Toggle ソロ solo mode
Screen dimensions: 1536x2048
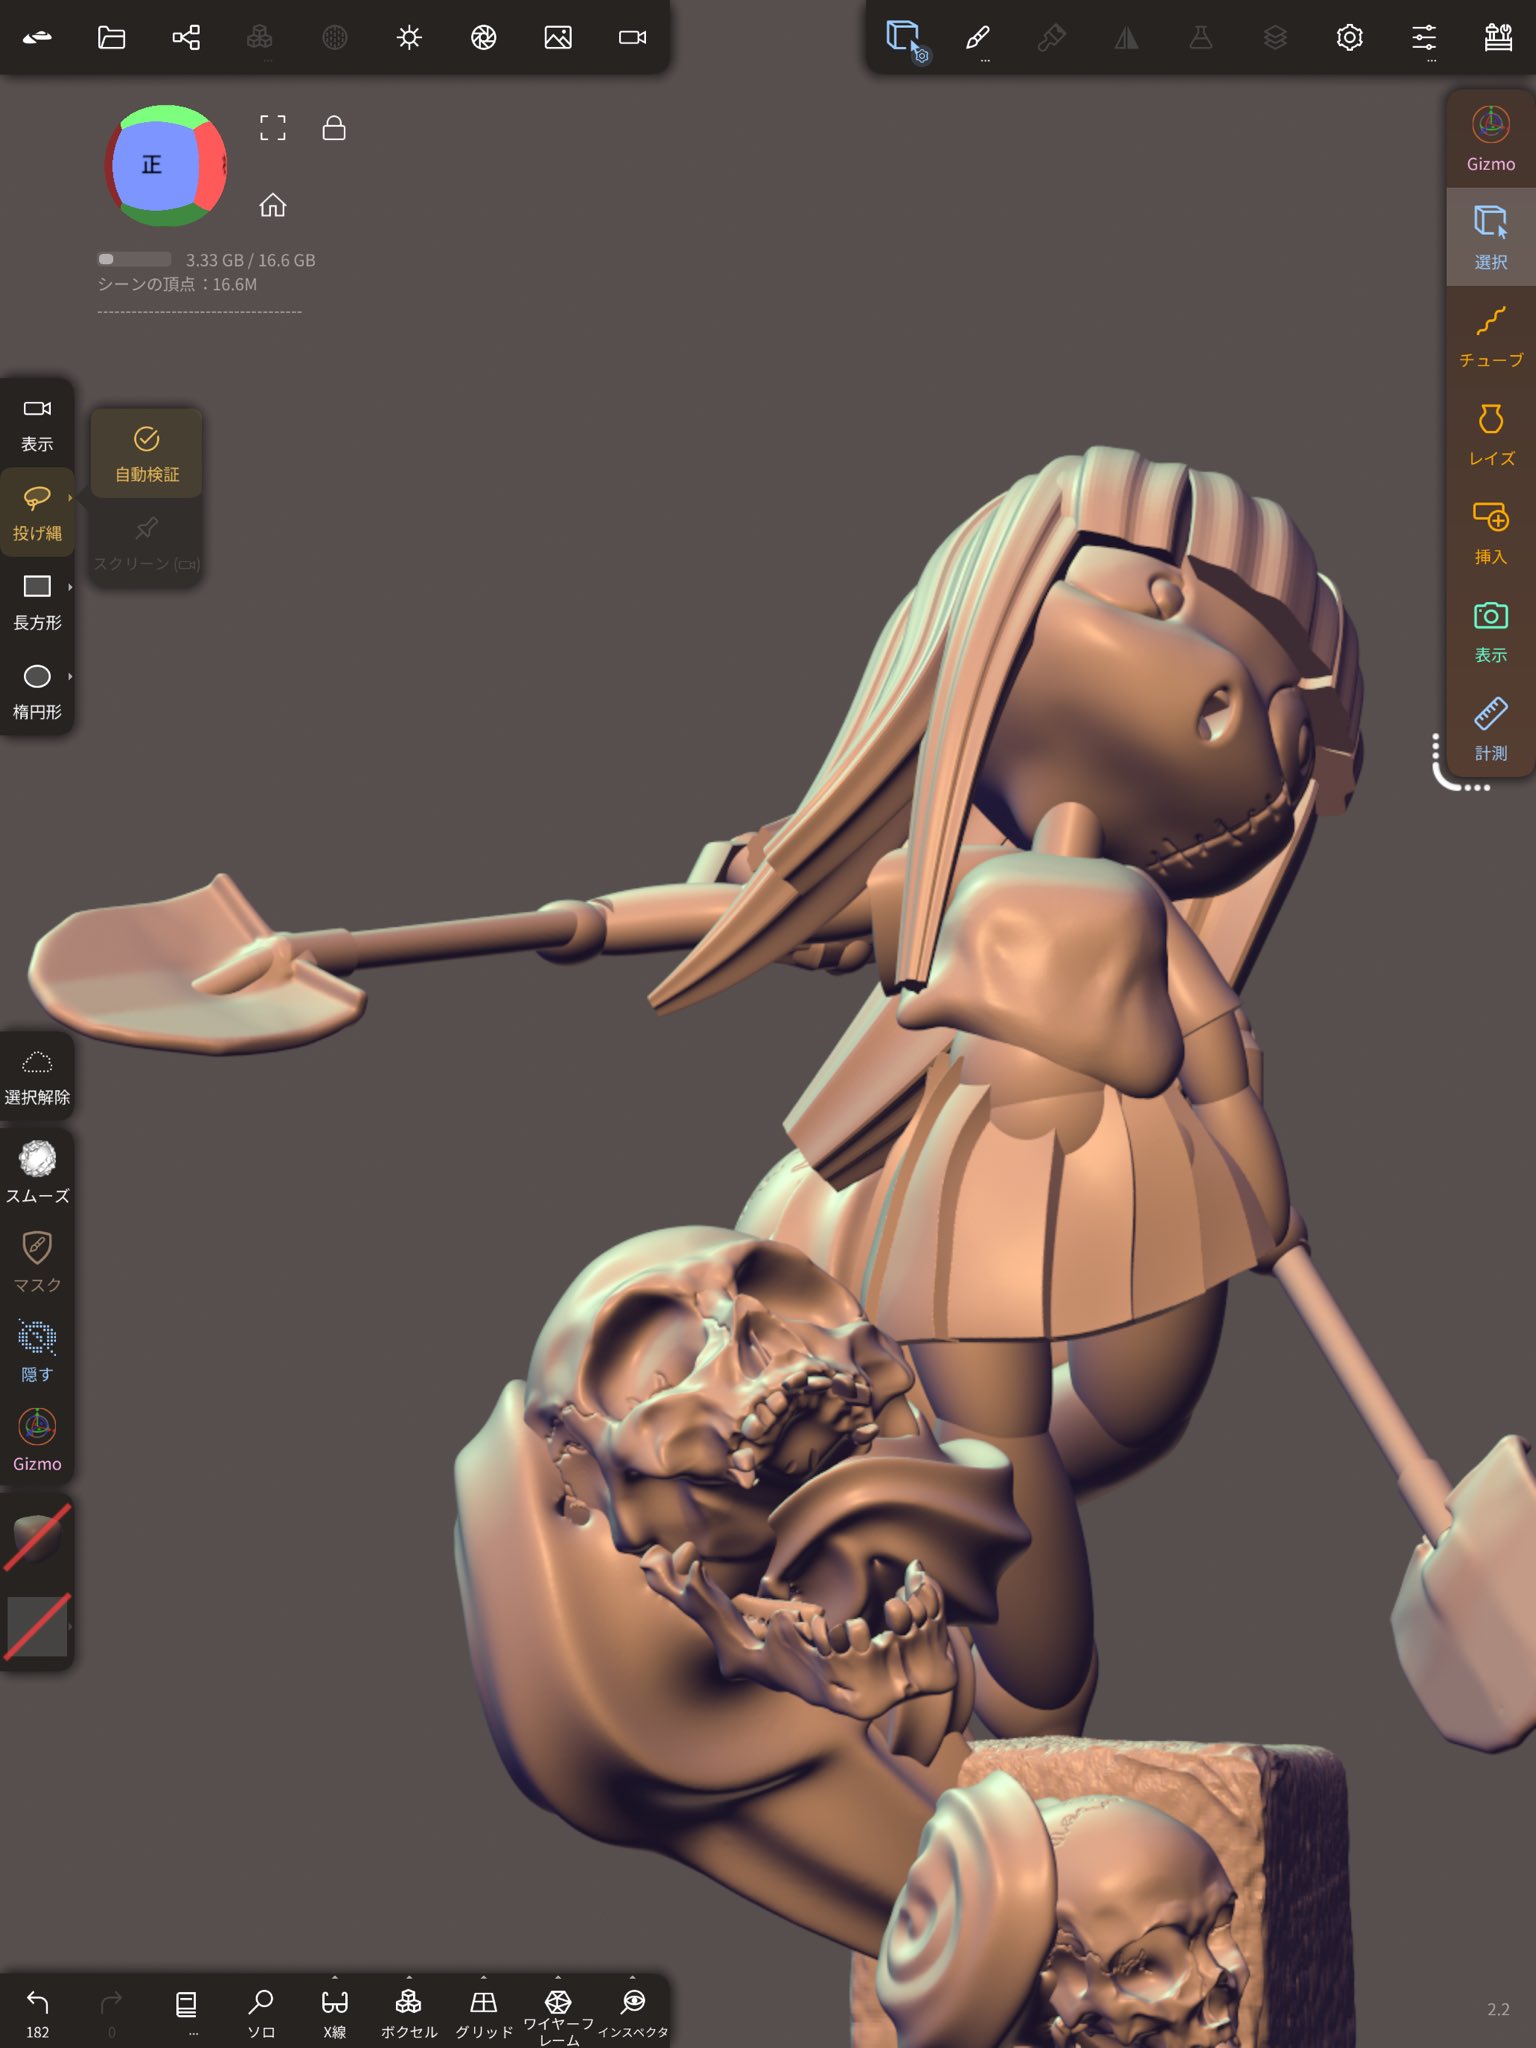(261, 2013)
